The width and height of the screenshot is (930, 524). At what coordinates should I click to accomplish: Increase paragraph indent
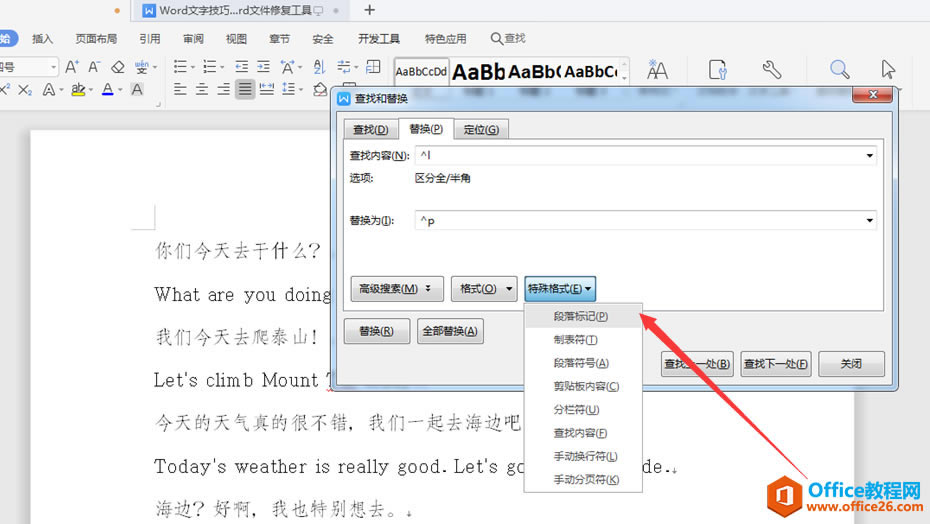click(263, 66)
